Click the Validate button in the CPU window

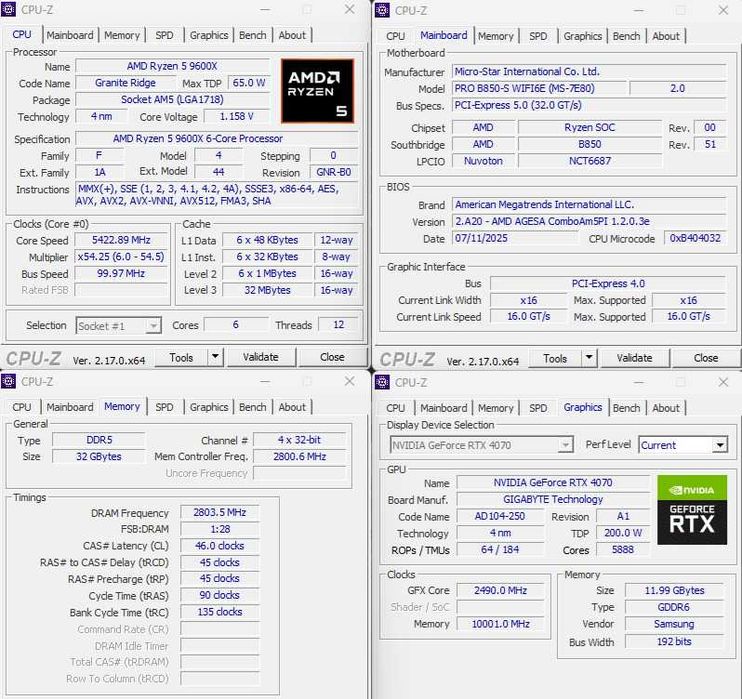(x=261, y=357)
